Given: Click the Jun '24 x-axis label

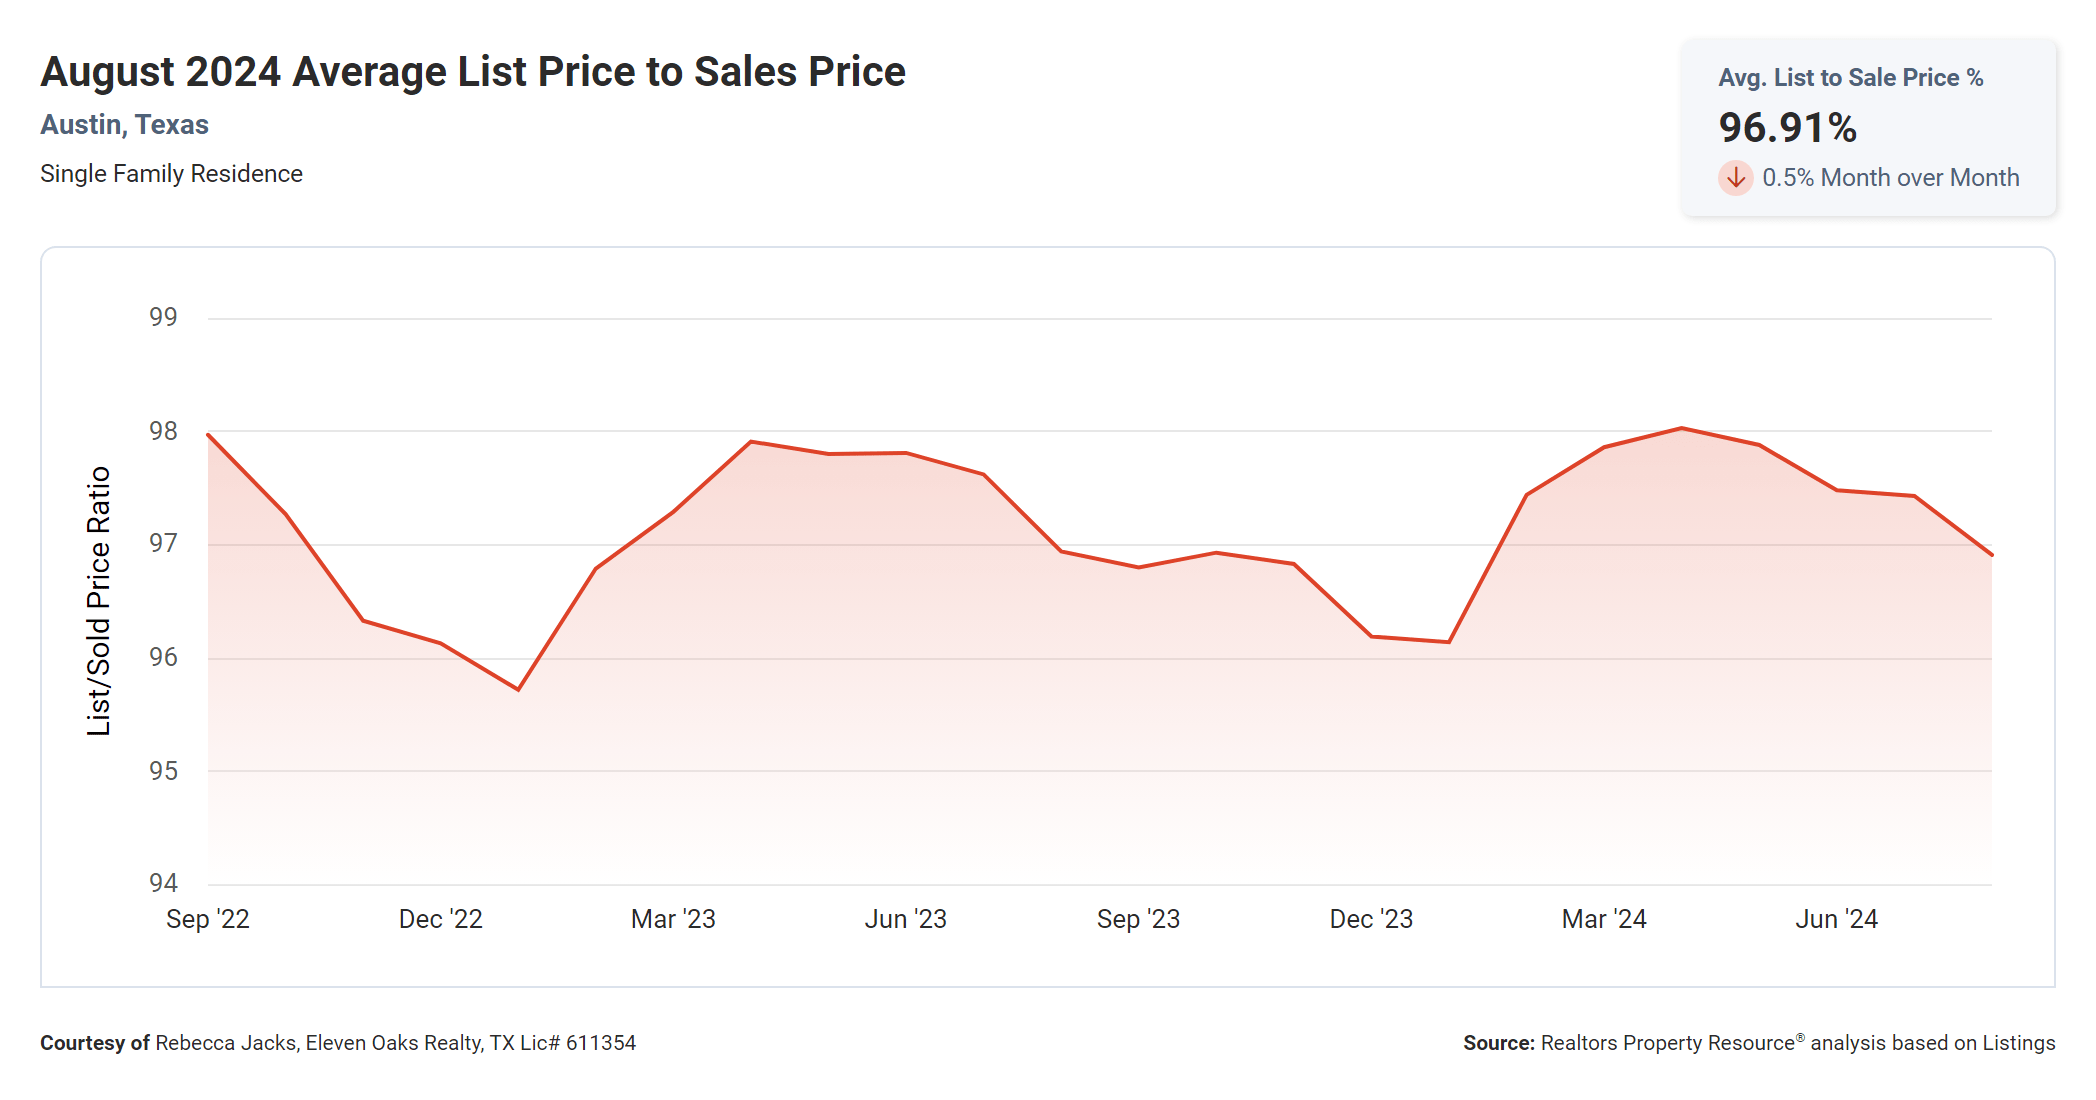Looking at the screenshot, I should point(1836,919).
